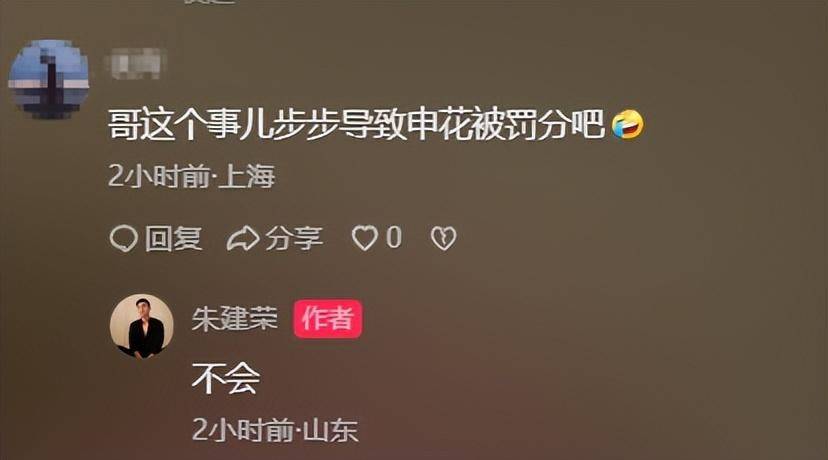The image size is (828, 460).
Task: Open the blurred commenter's round avatar
Action: click(49, 78)
